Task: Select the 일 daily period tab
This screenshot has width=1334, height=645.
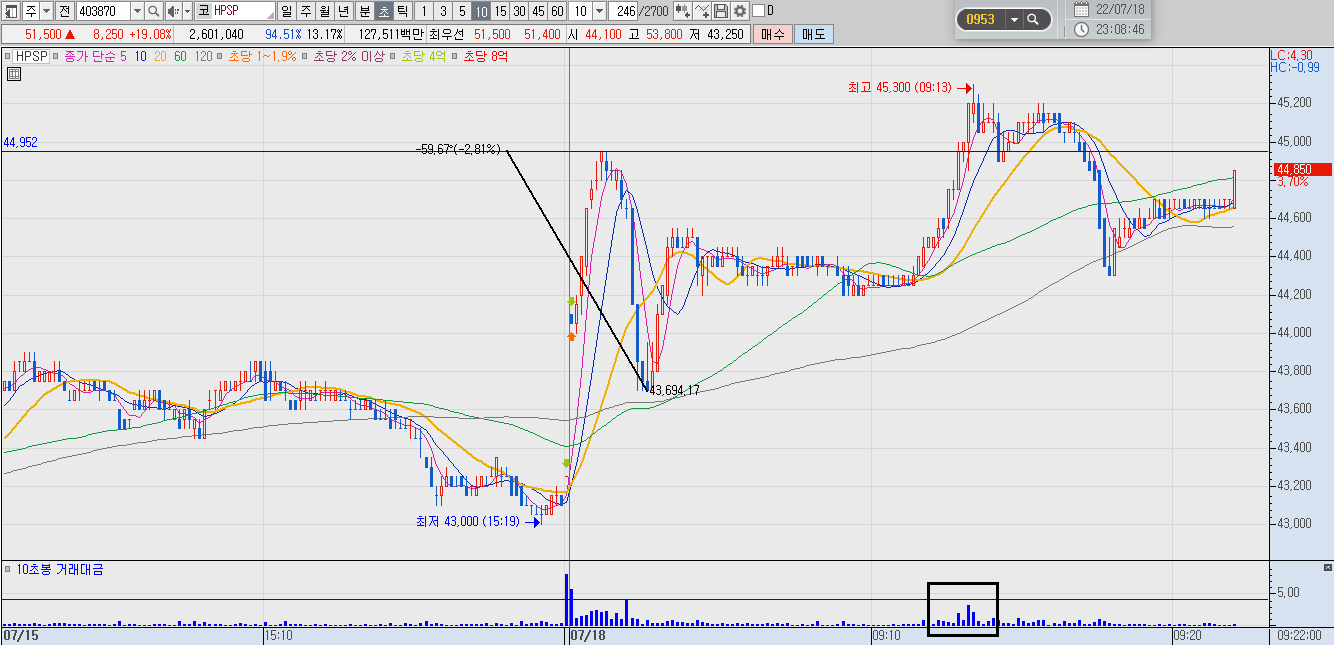Action: click(286, 11)
